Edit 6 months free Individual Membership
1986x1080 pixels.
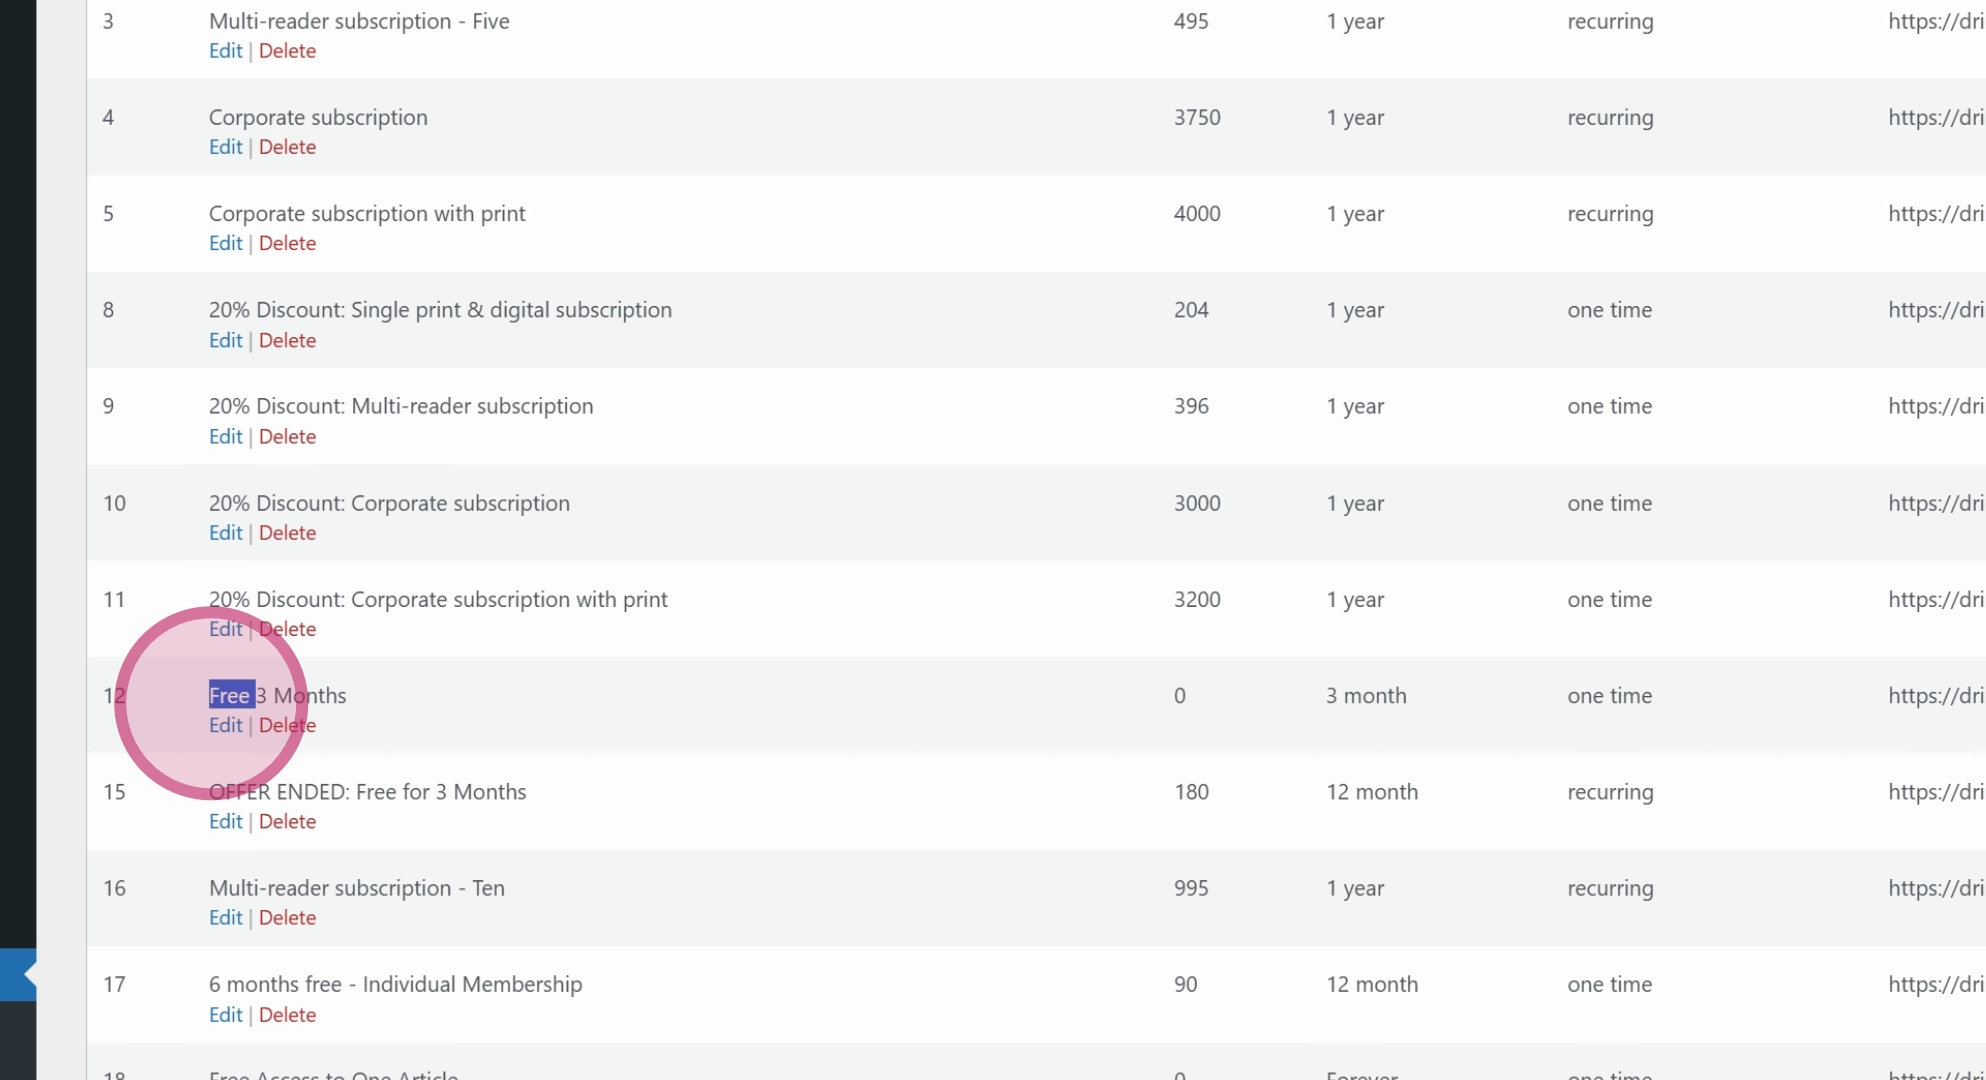(226, 1014)
